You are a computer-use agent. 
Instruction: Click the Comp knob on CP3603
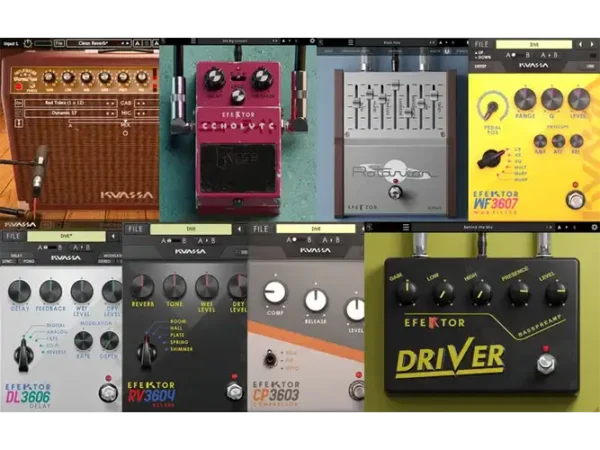tap(275, 293)
